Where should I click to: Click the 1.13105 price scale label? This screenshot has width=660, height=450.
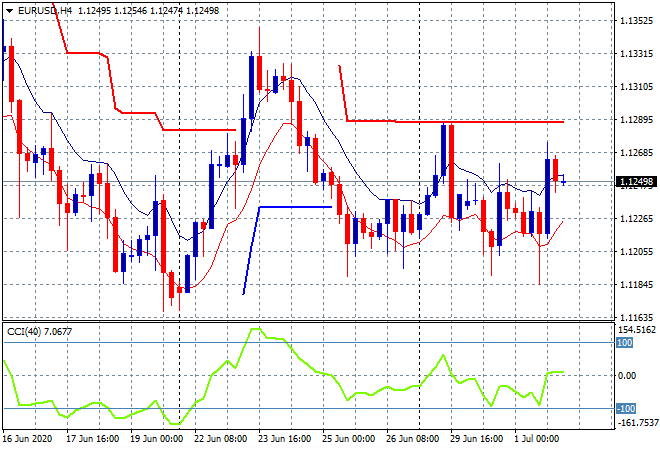(637, 87)
